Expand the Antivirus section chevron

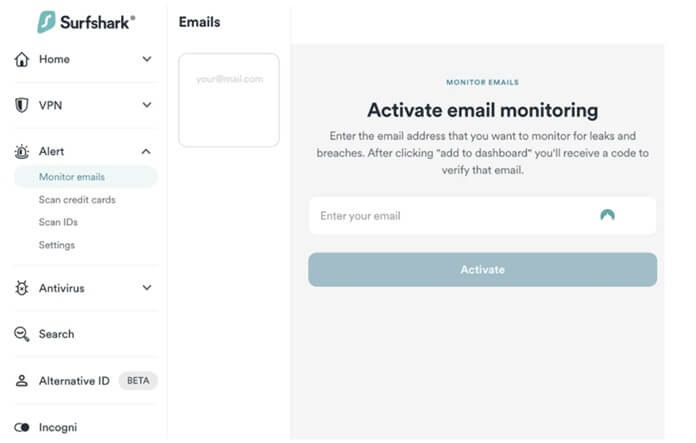146,288
